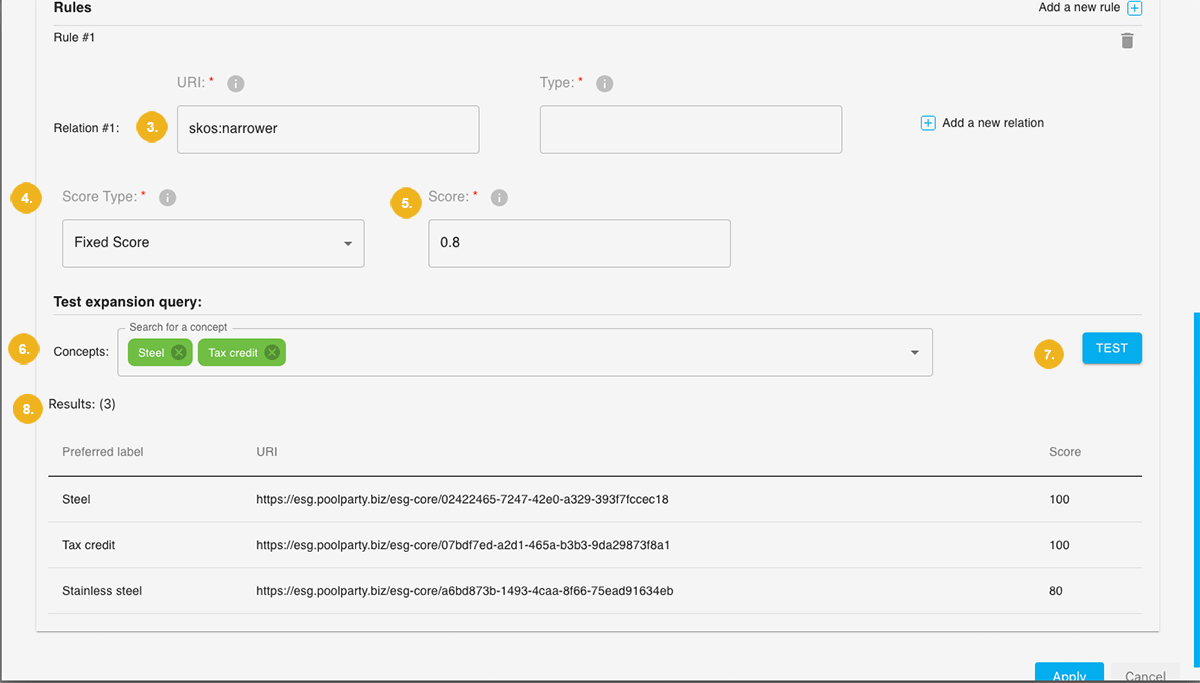Screen dimensions: 1200x683
Task: Click the info icon beside Score Type
Action: click(x=167, y=197)
